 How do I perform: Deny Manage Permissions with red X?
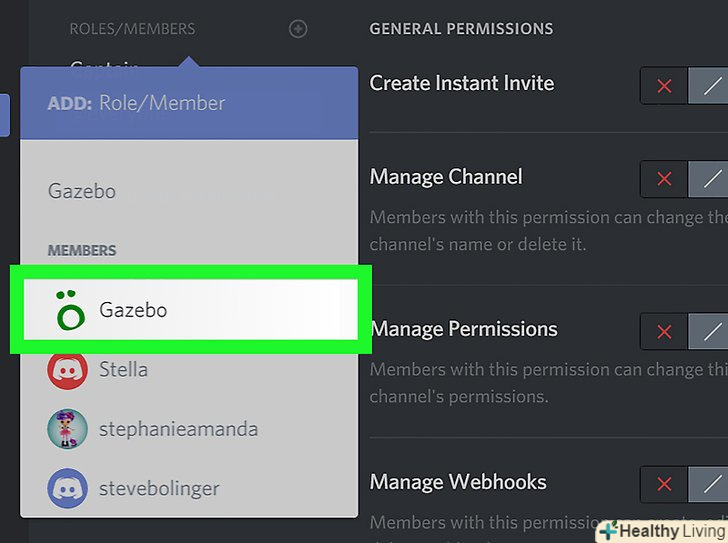click(664, 332)
